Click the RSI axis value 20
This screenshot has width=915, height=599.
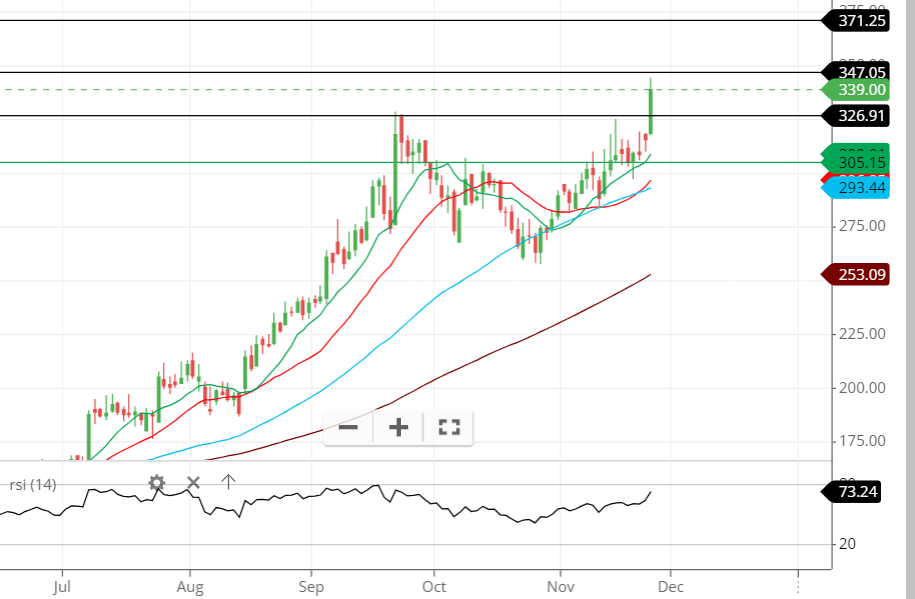(x=847, y=544)
